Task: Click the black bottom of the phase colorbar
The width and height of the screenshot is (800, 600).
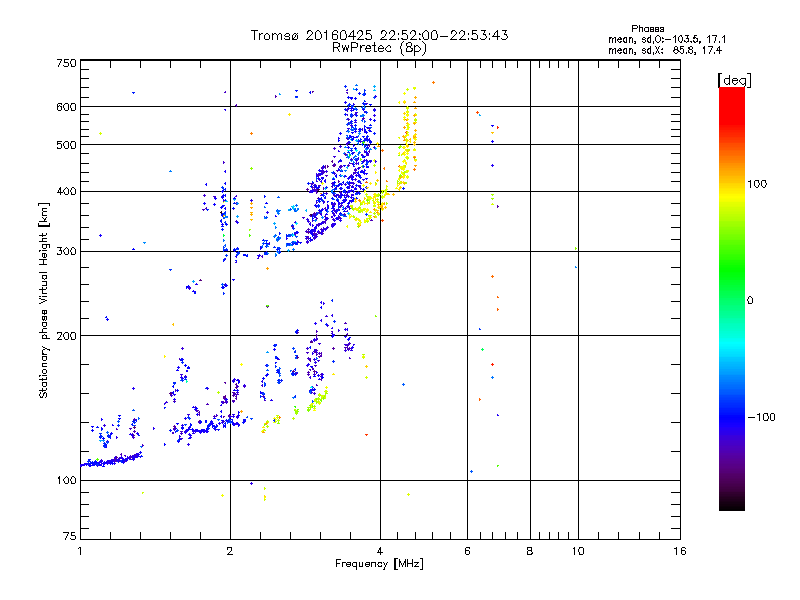Action: point(732,503)
